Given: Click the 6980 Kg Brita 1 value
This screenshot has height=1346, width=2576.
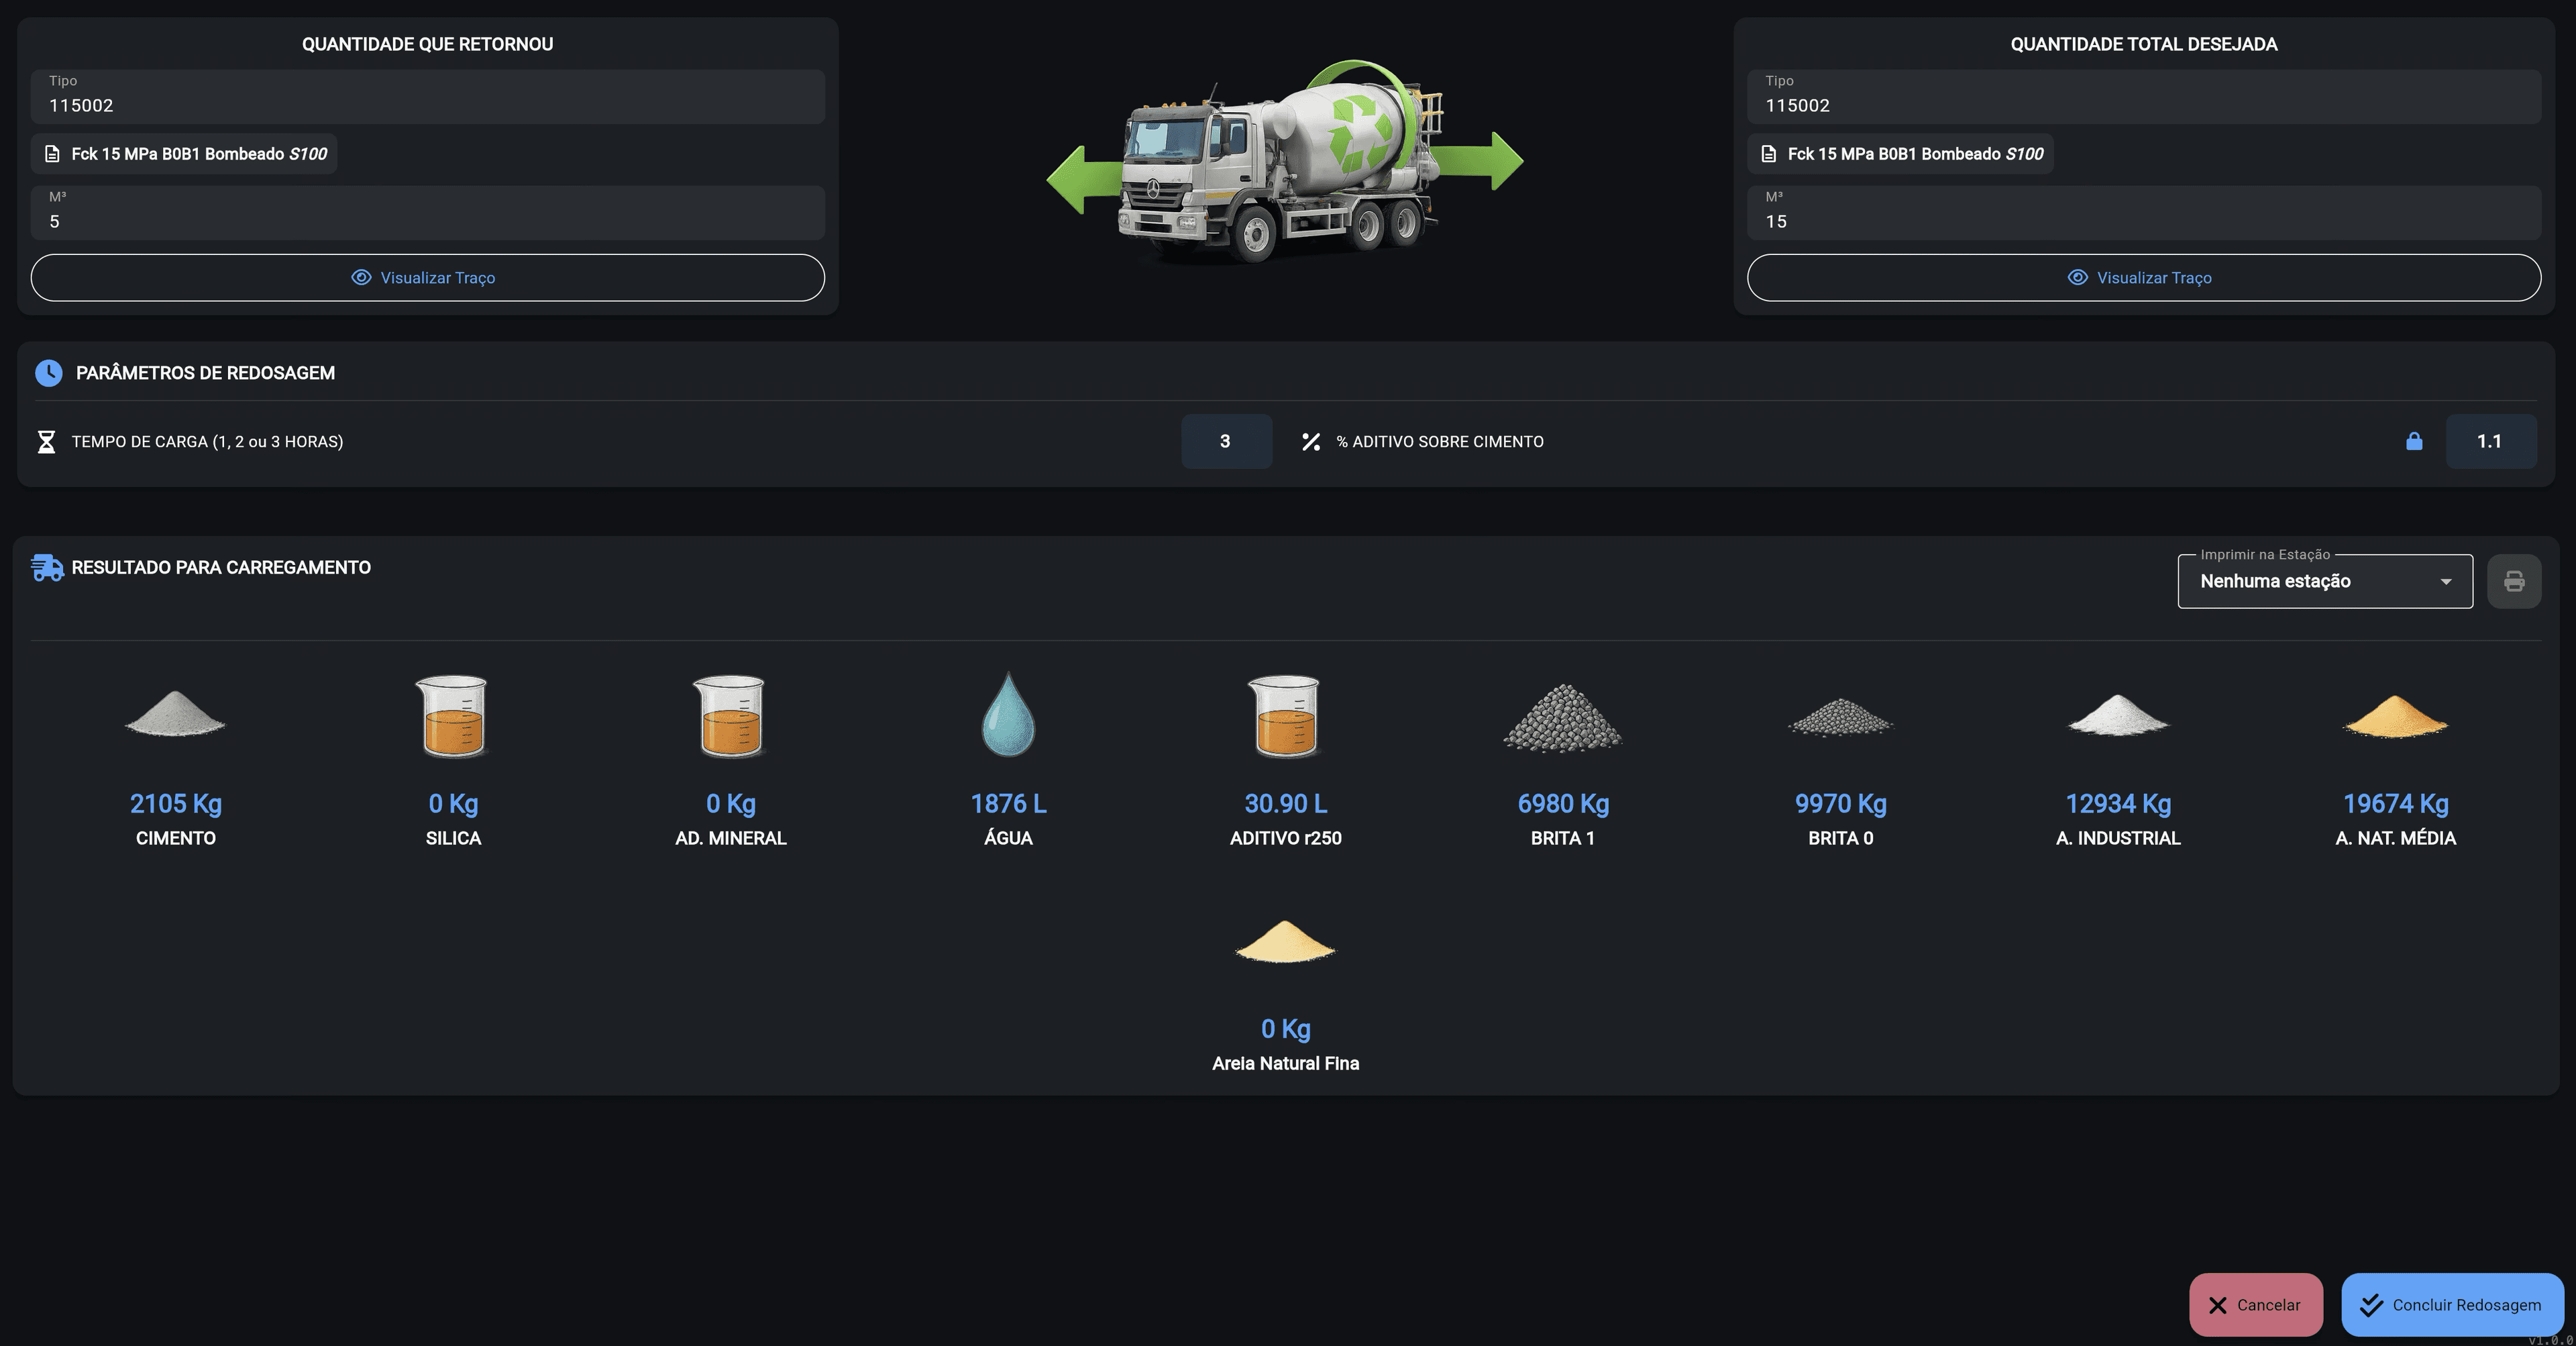Looking at the screenshot, I should coord(1563,803).
